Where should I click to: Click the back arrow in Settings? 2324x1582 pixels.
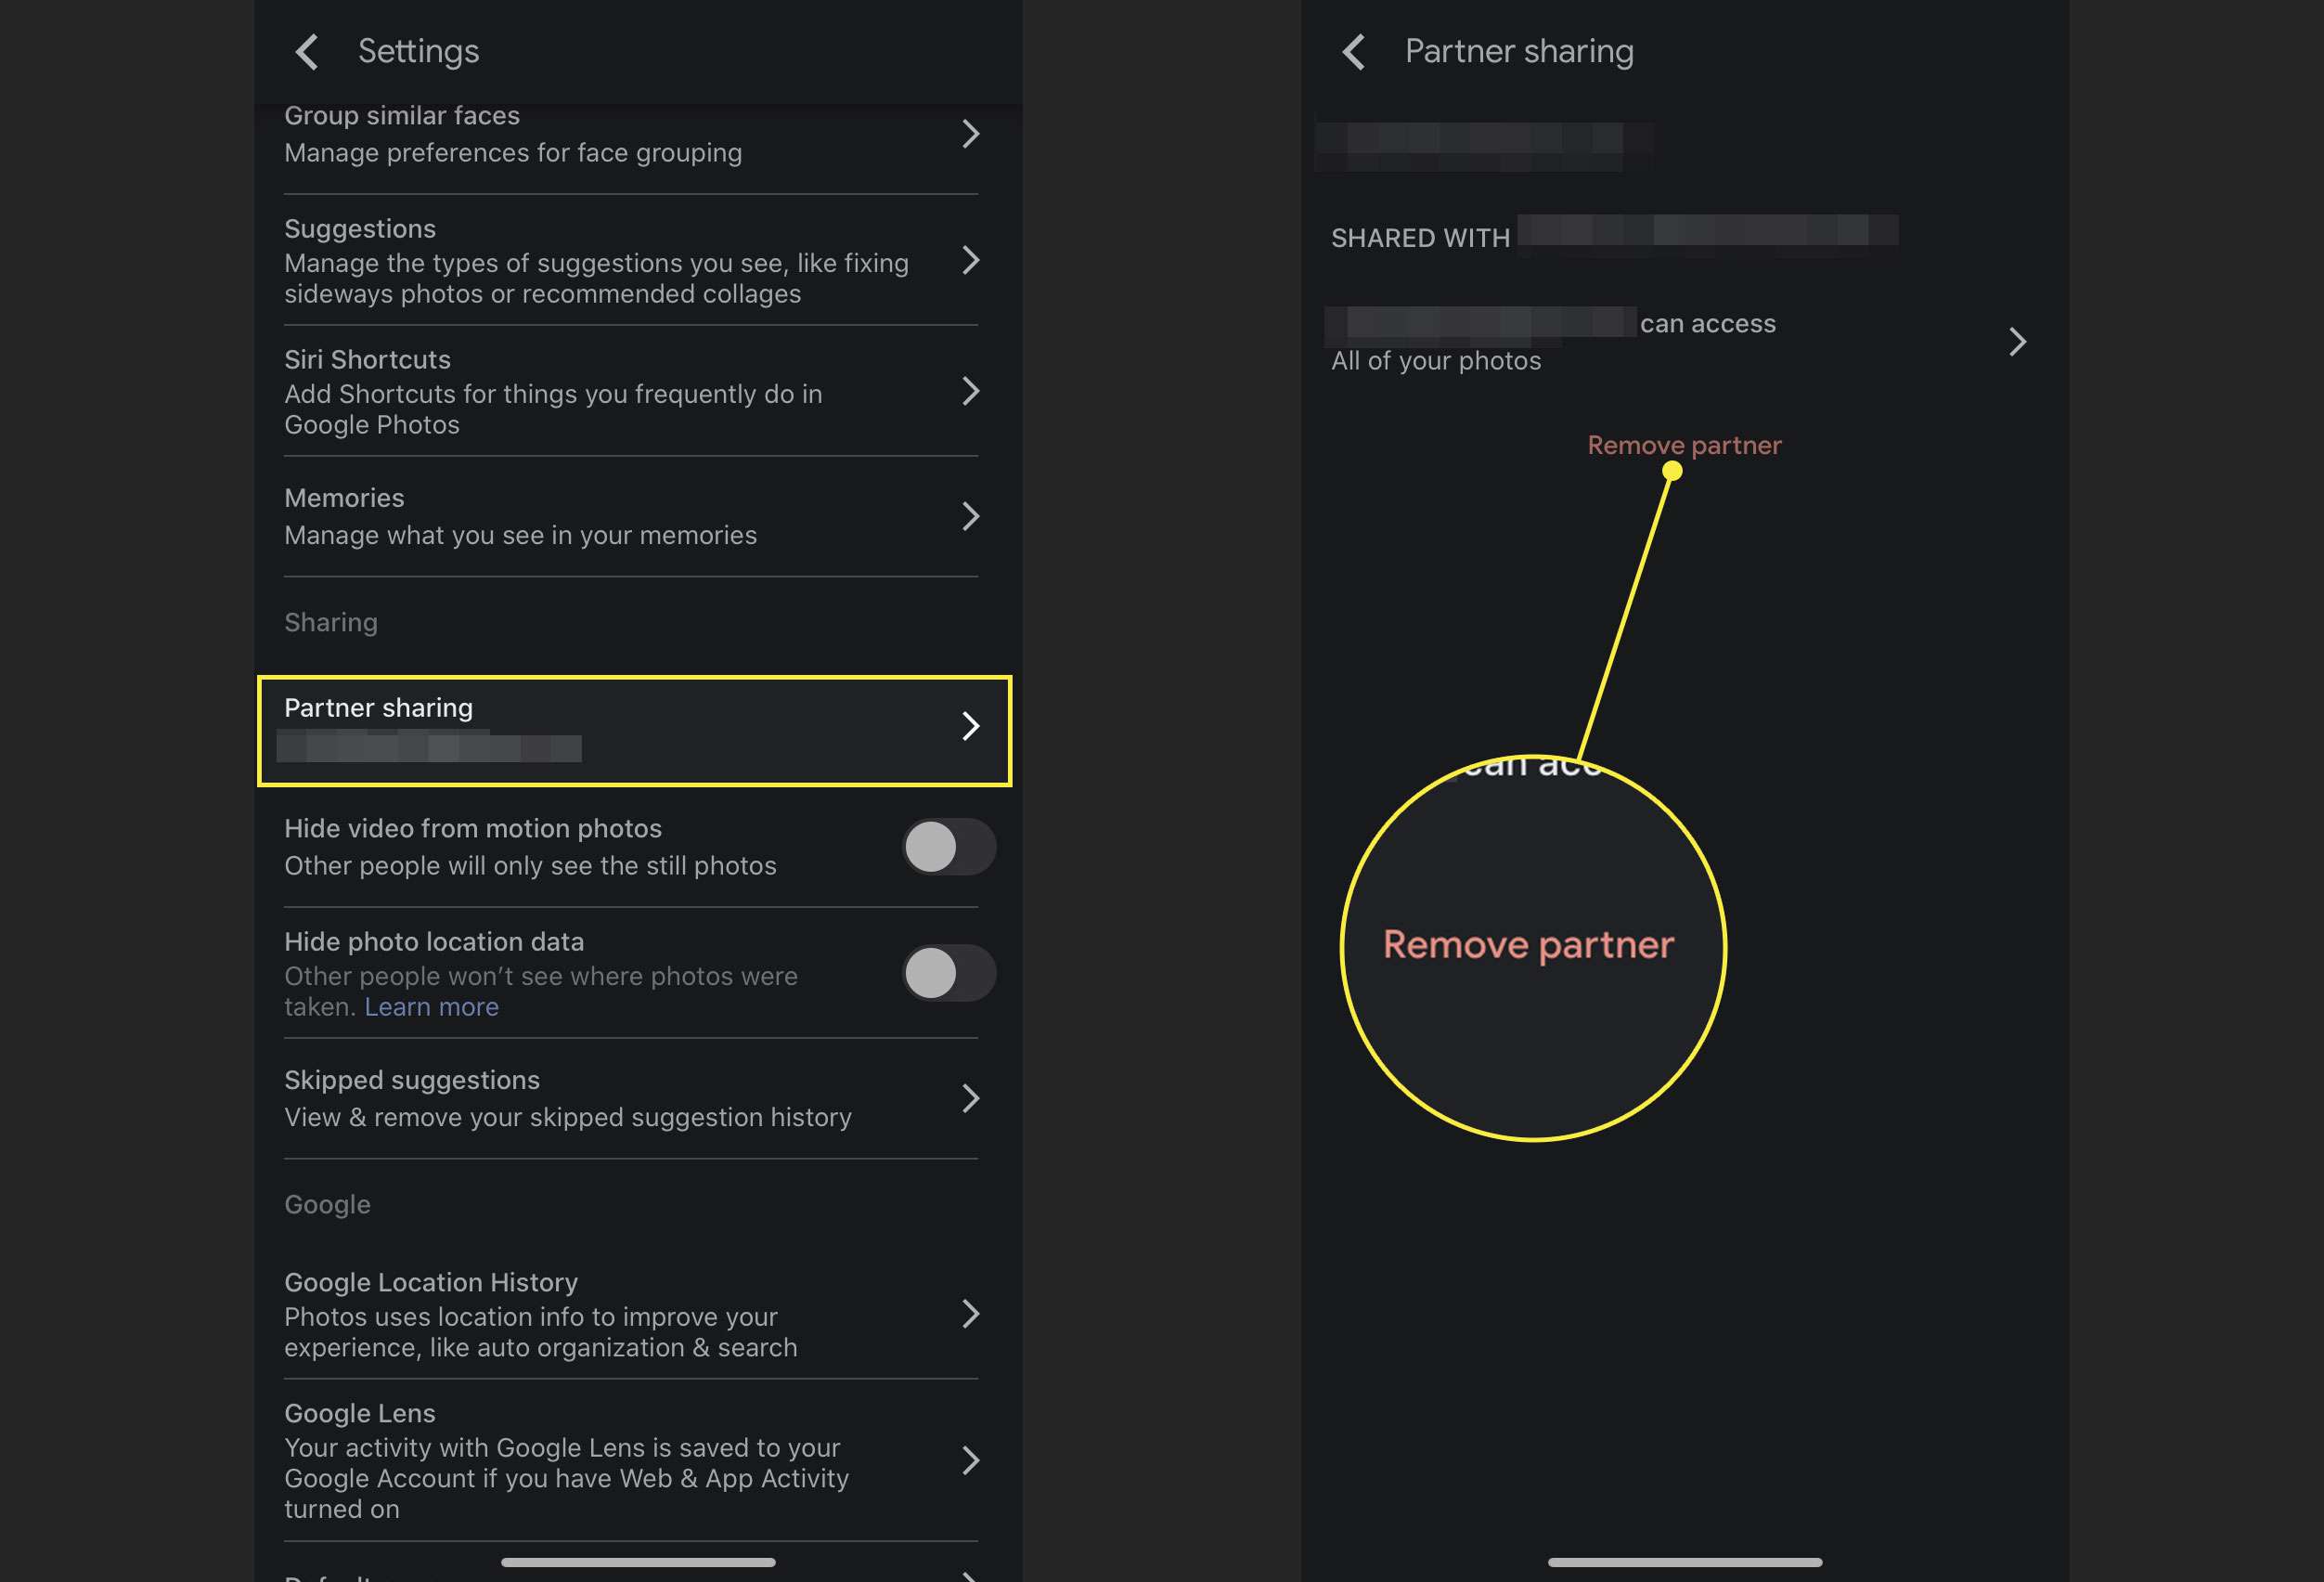(305, 49)
